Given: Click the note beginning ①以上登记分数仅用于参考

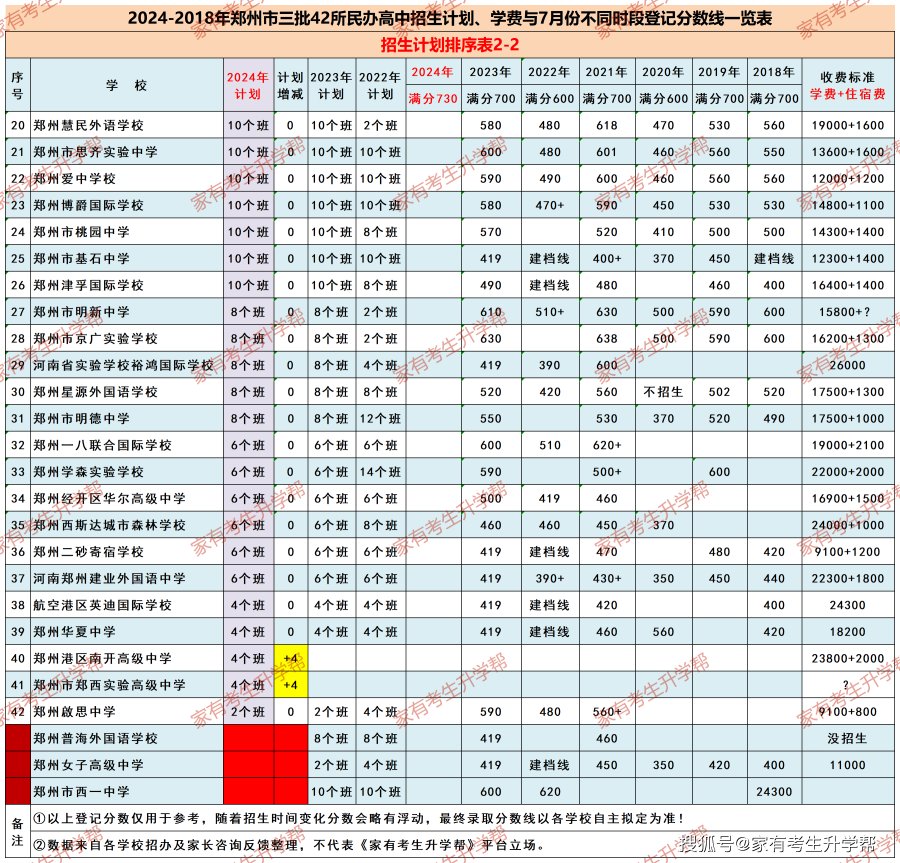Looking at the screenshot, I should [359, 819].
